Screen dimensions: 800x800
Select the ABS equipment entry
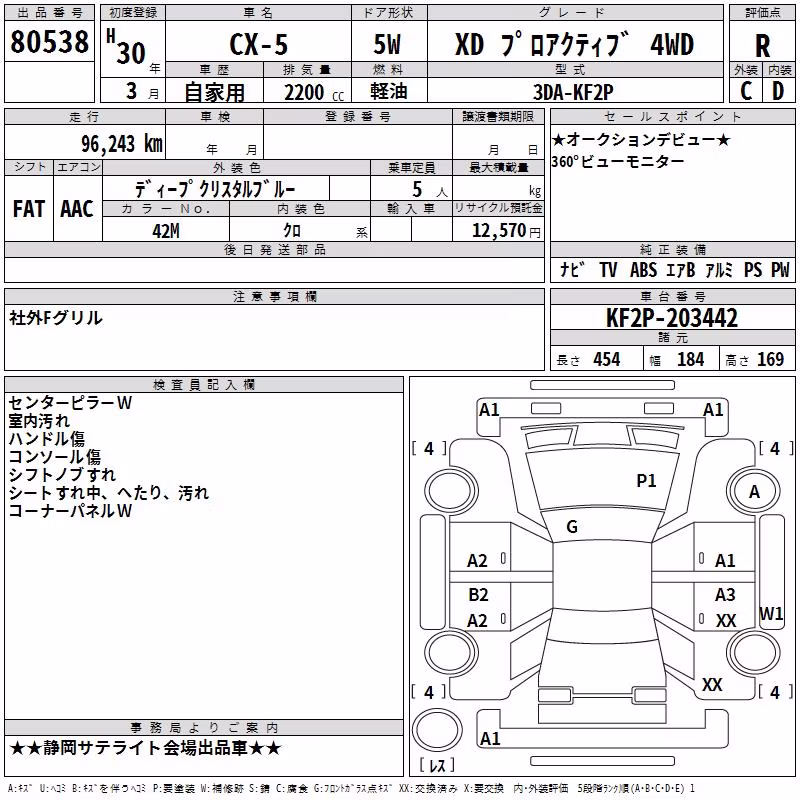pos(643,269)
